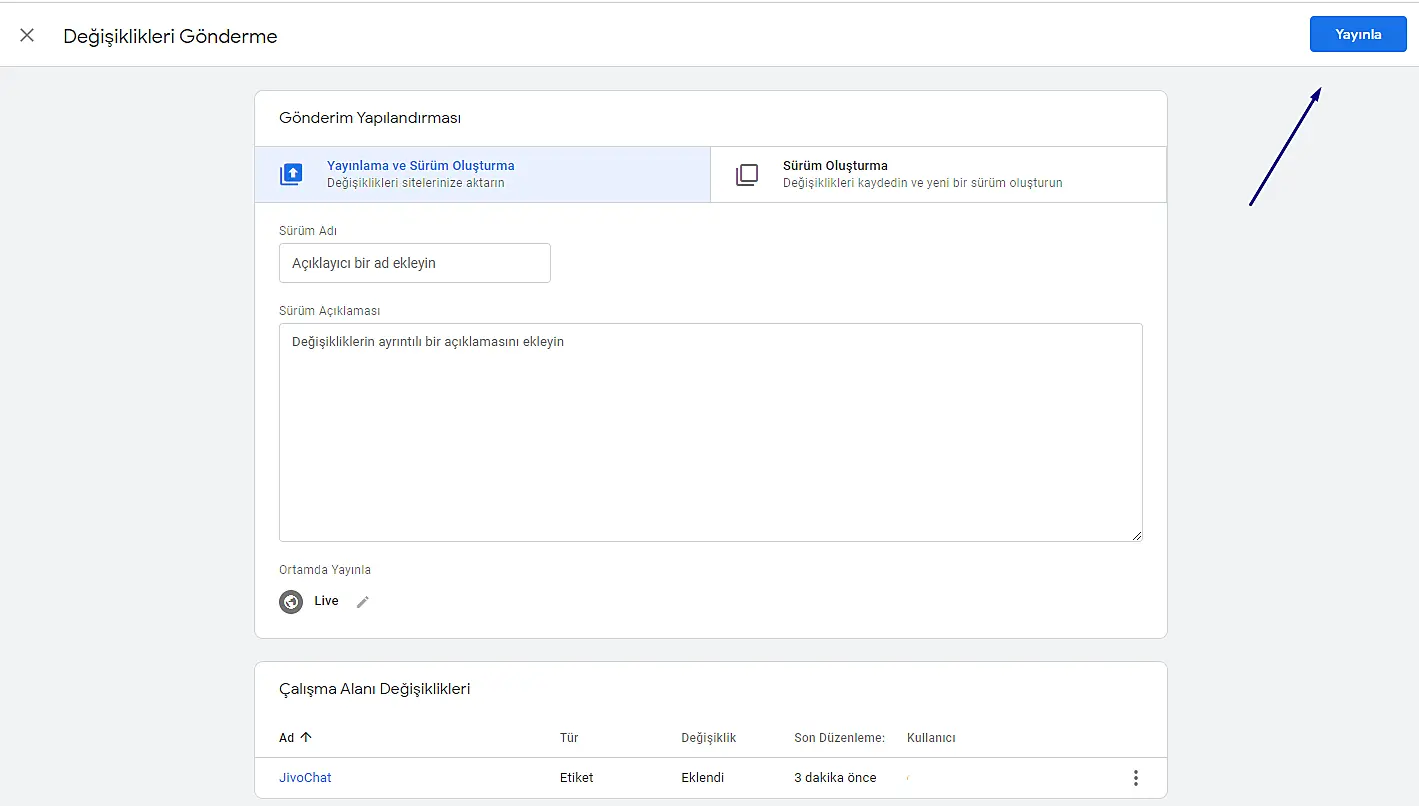1419x806 pixels.
Task: Close the Değişiklikleri Gönderme panel
Action: pyautogui.click(x=27, y=36)
